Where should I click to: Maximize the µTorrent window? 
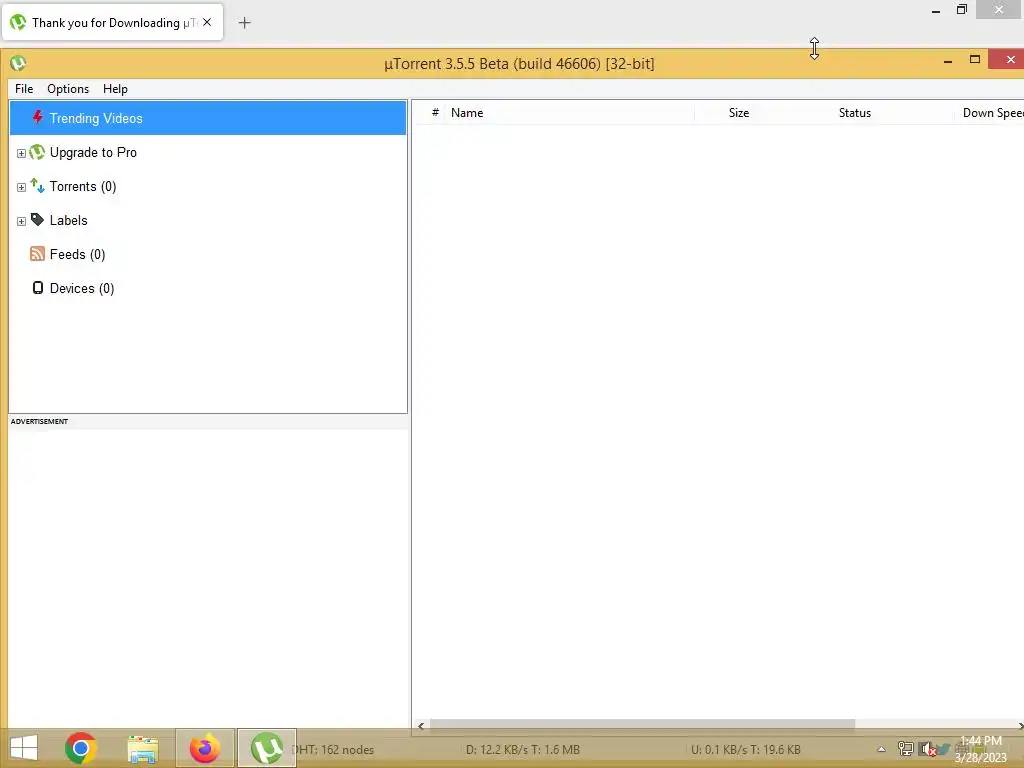point(974,59)
